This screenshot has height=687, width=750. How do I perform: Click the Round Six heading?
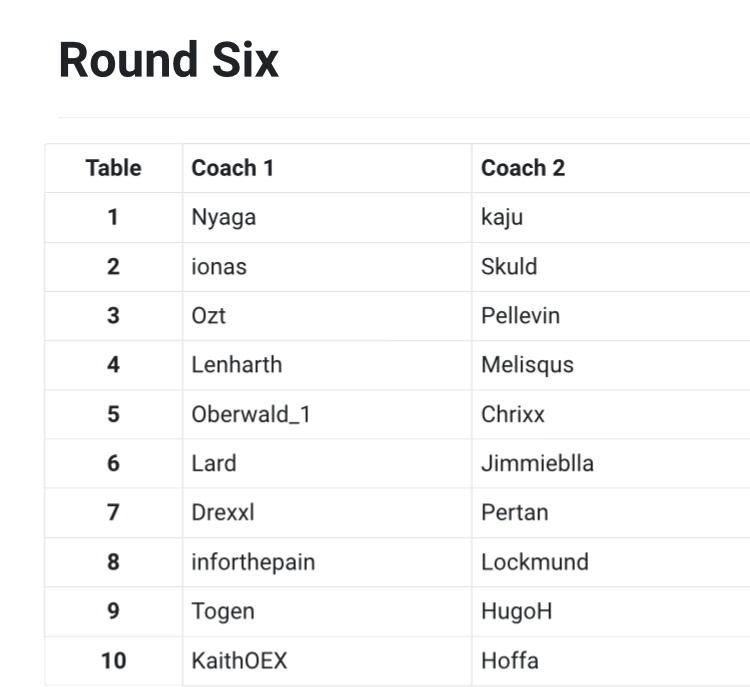tap(168, 60)
